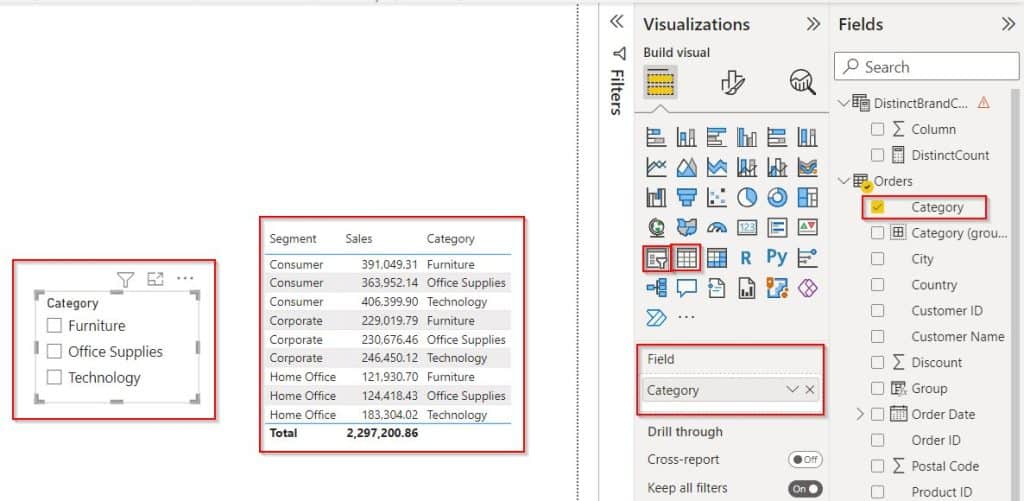Select the Python visual
The image size is (1024, 501).
[777, 258]
